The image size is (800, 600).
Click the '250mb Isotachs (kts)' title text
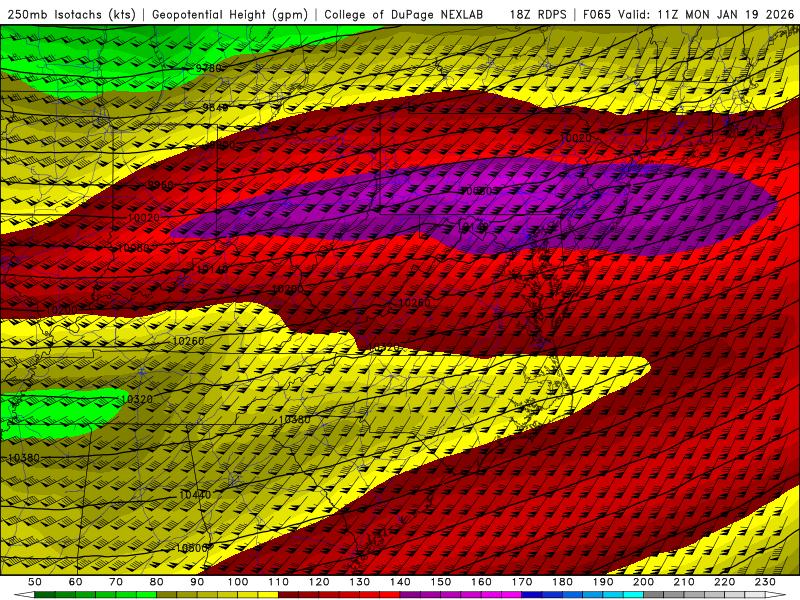point(72,14)
